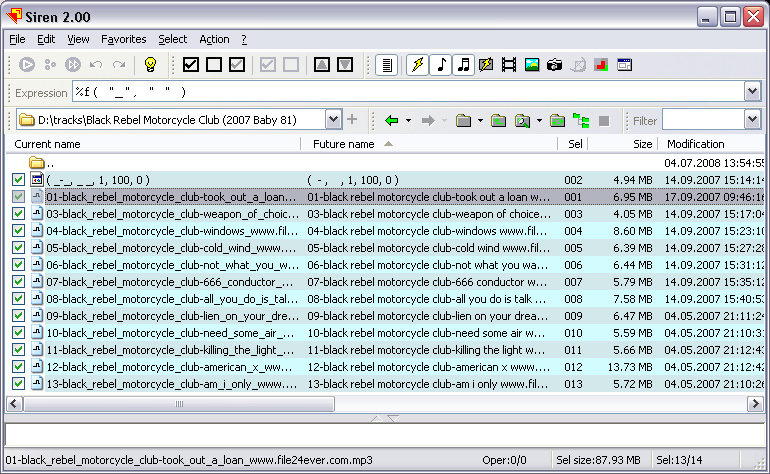
Task: Click the landscape picture icon
Action: click(532, 64)
